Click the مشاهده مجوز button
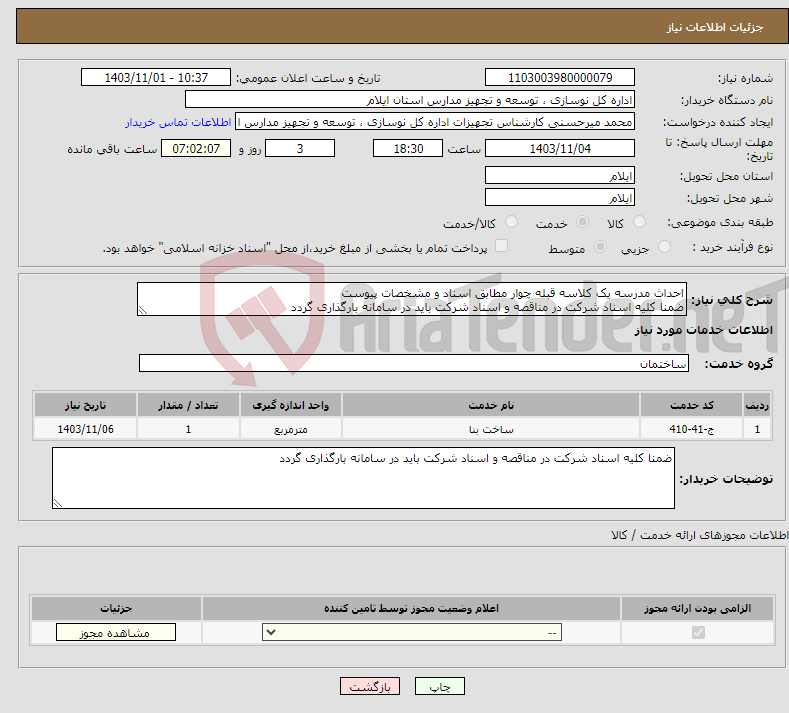Image resolution: width=789 pixels, height=713 pixels. (x=116, y=632)
